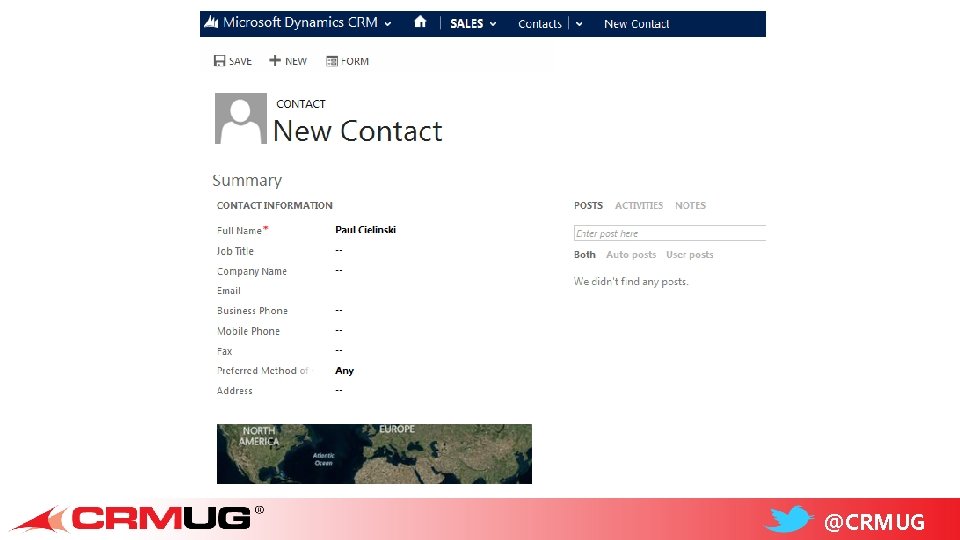Select the User posts filter
This screenshot has width=960, height=540.
(689, 254)
